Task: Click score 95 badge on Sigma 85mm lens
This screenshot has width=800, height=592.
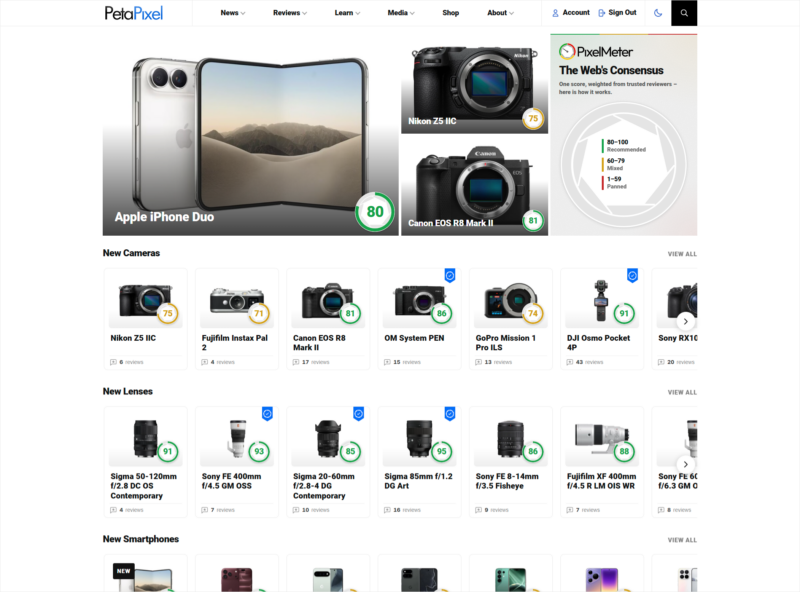Action: coord(442,451)
